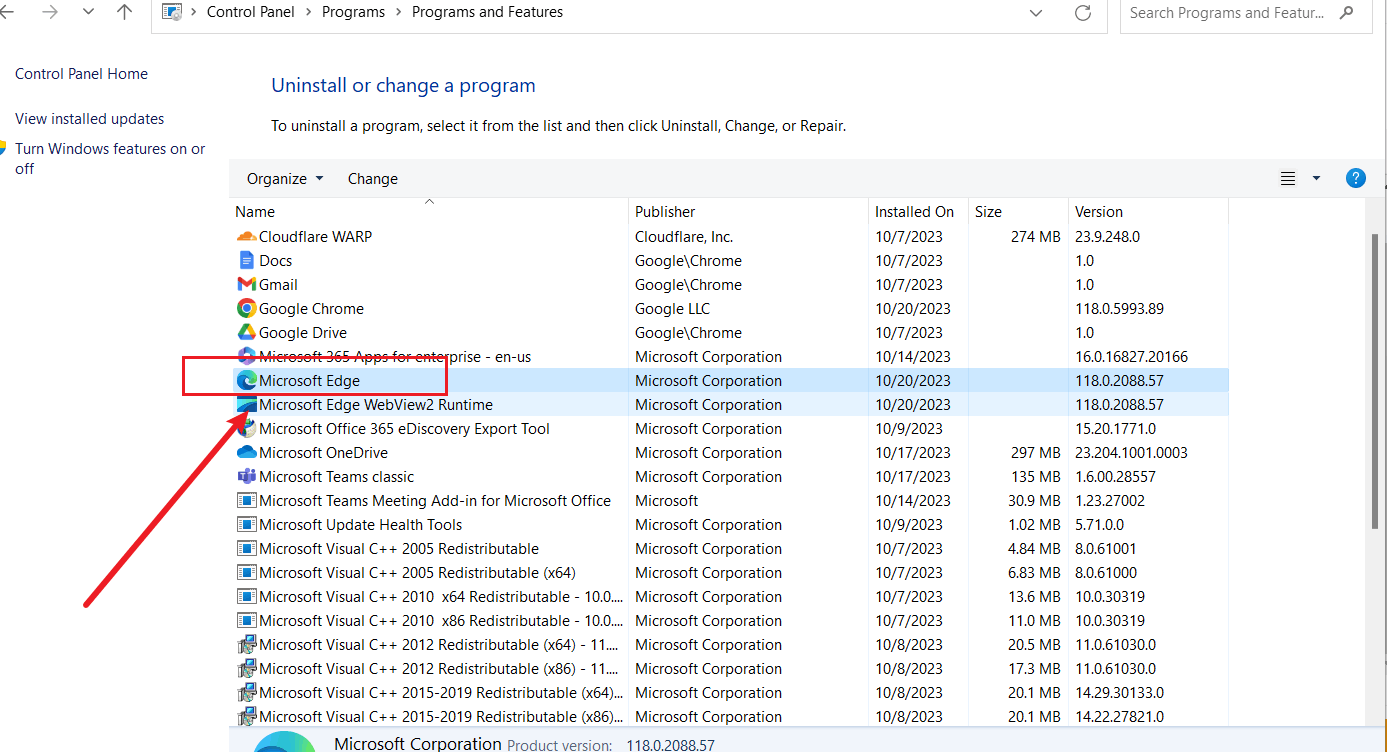
Task: Click the Teams Meeting Add-in icon
Action: coord(247,501)
